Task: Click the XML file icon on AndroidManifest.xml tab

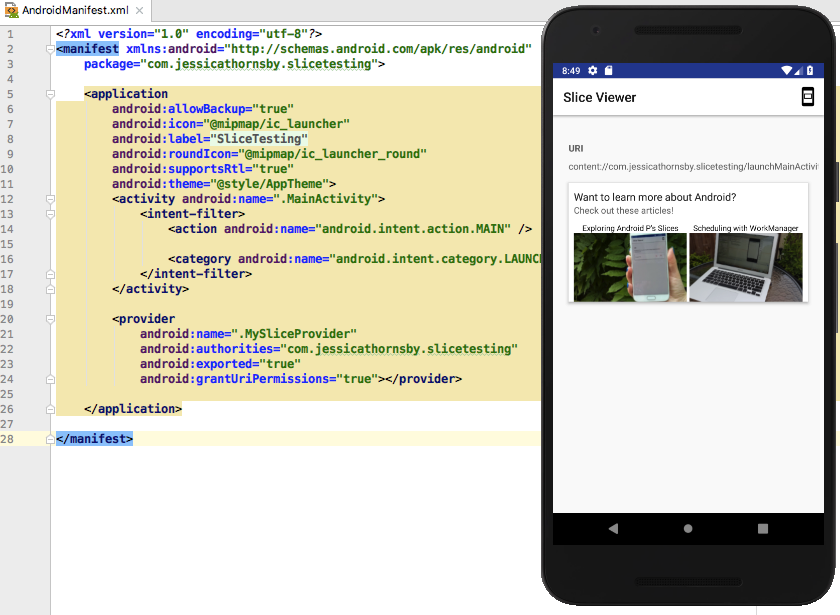Action: 12,9
